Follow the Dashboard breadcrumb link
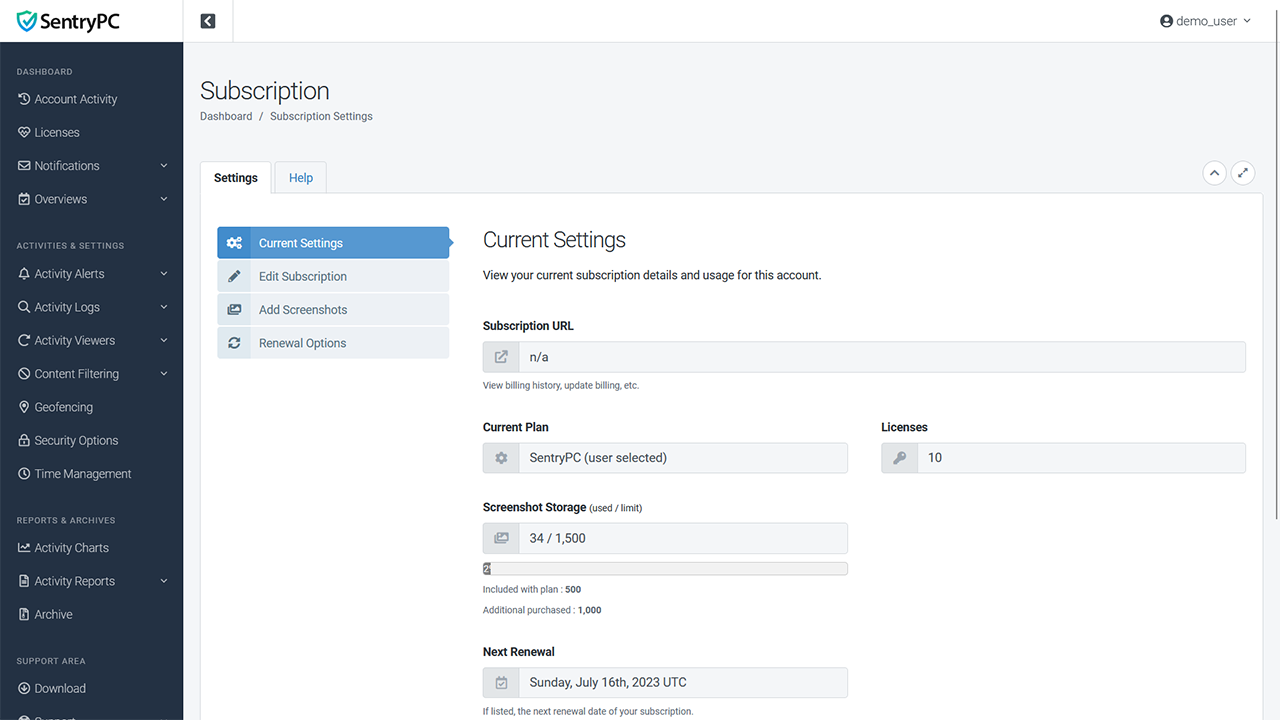The height and width of the screenshot is (720, 1280). [226, 116]
